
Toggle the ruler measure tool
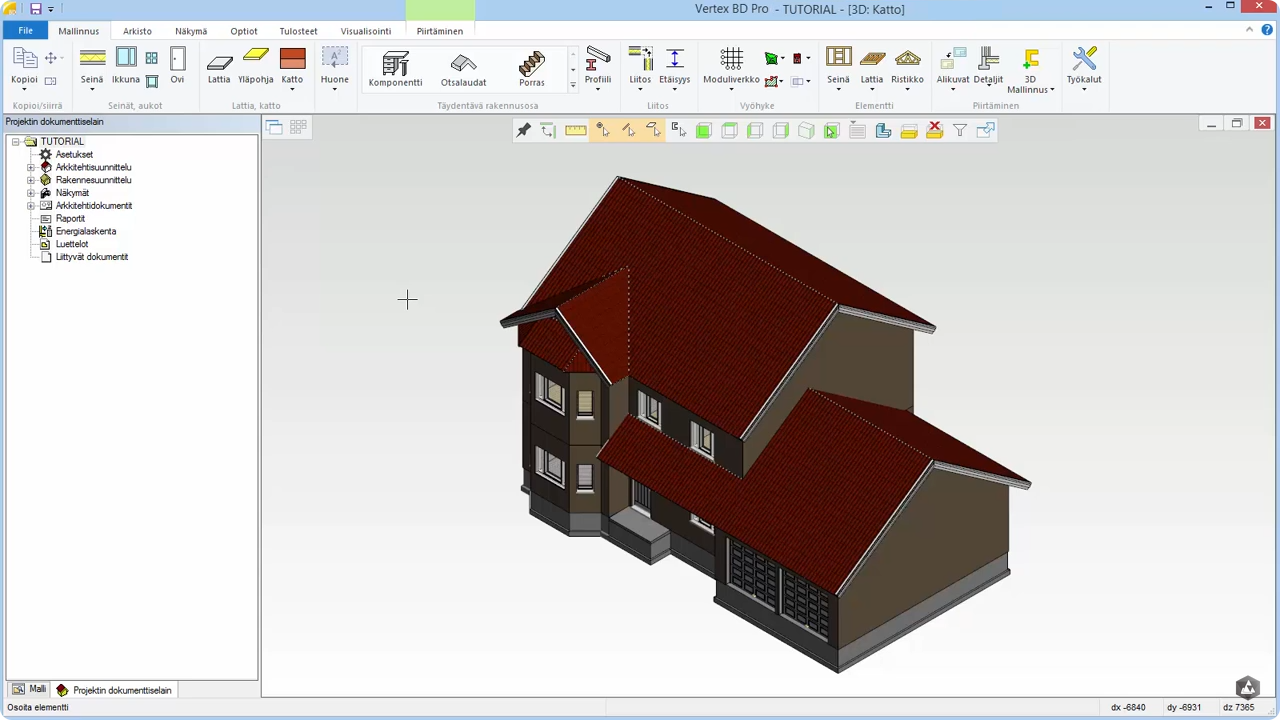575,130
